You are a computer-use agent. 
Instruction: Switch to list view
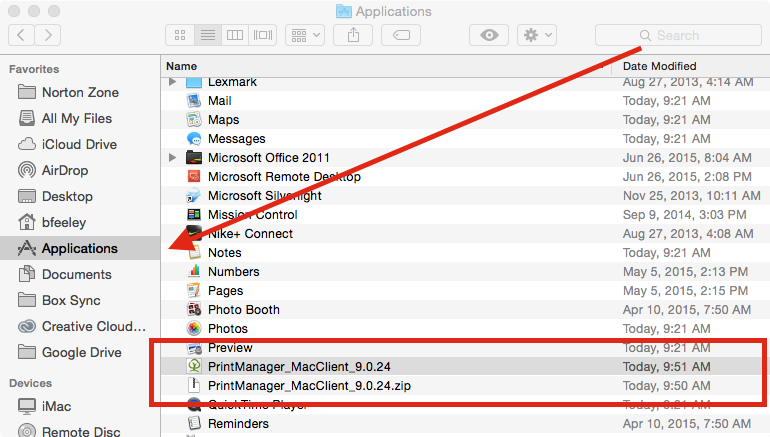208,35
